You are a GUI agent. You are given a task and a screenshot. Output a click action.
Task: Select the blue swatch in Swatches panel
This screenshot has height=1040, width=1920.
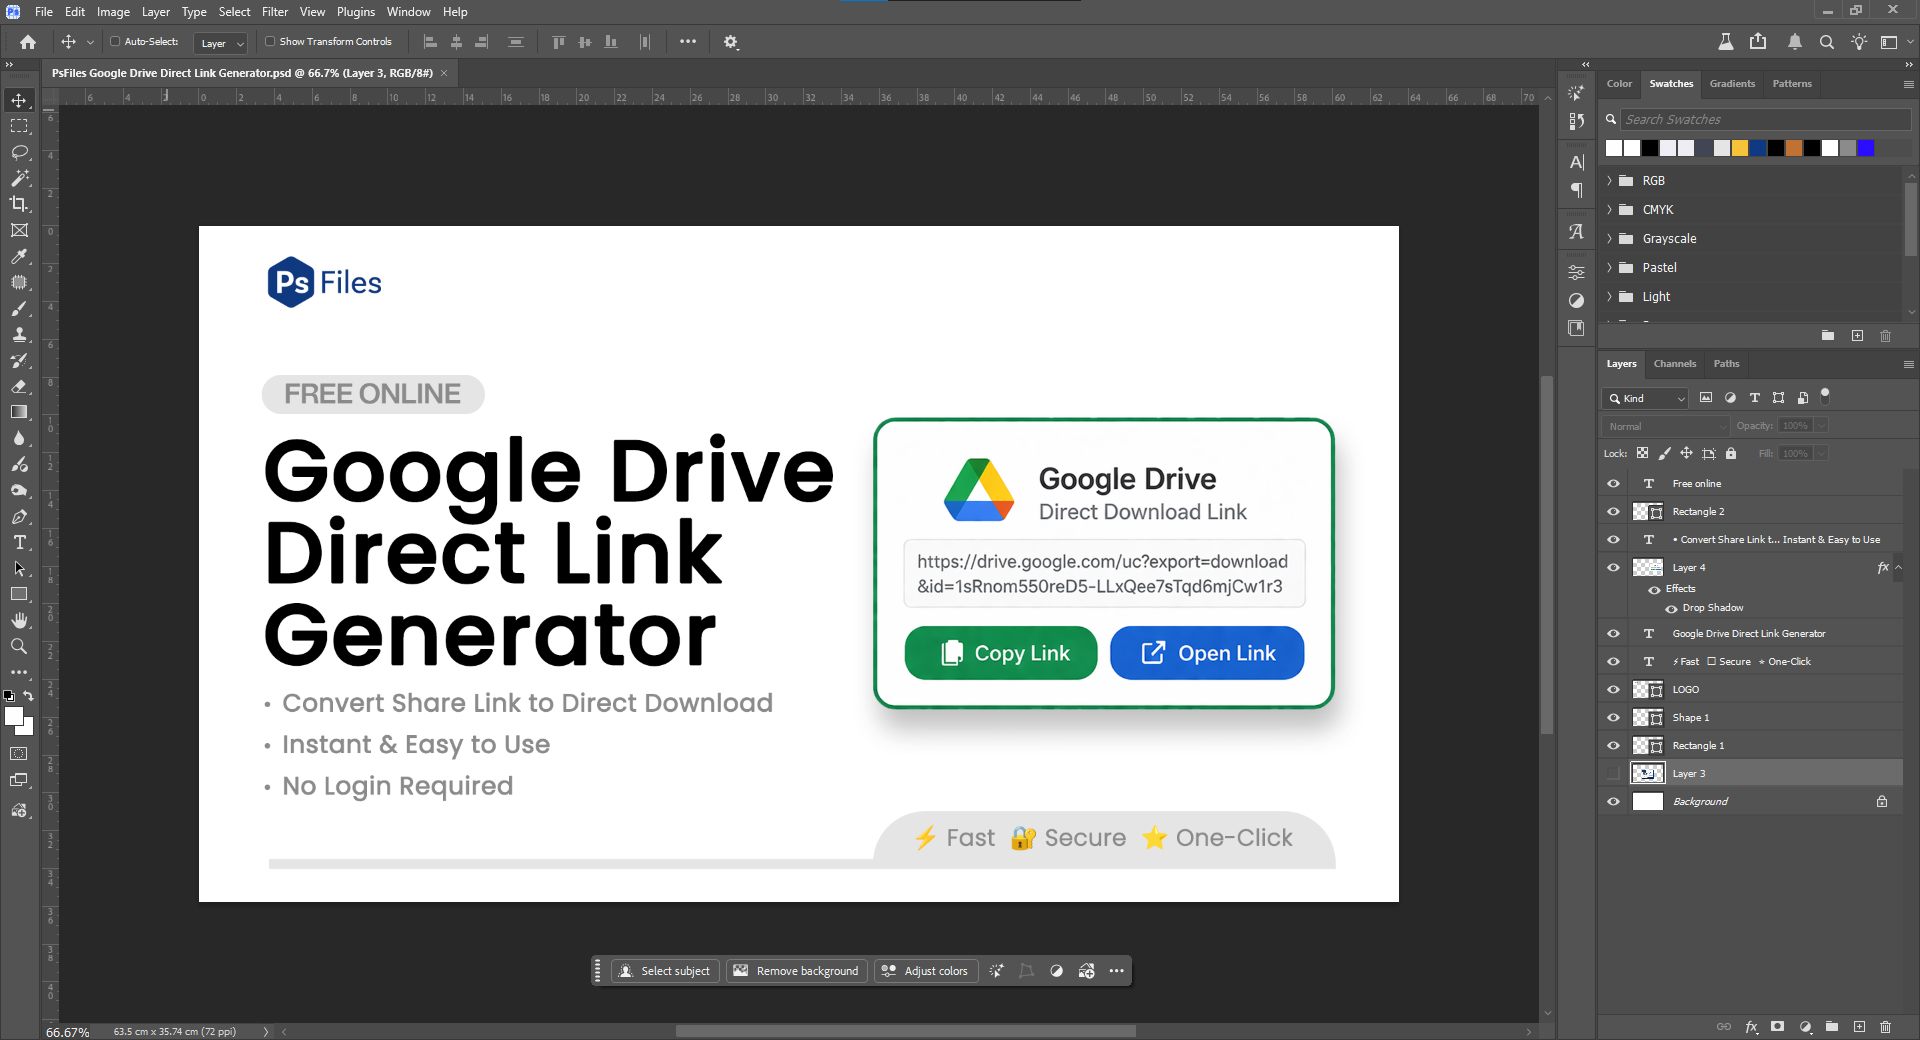click(x=1866, y=148)
